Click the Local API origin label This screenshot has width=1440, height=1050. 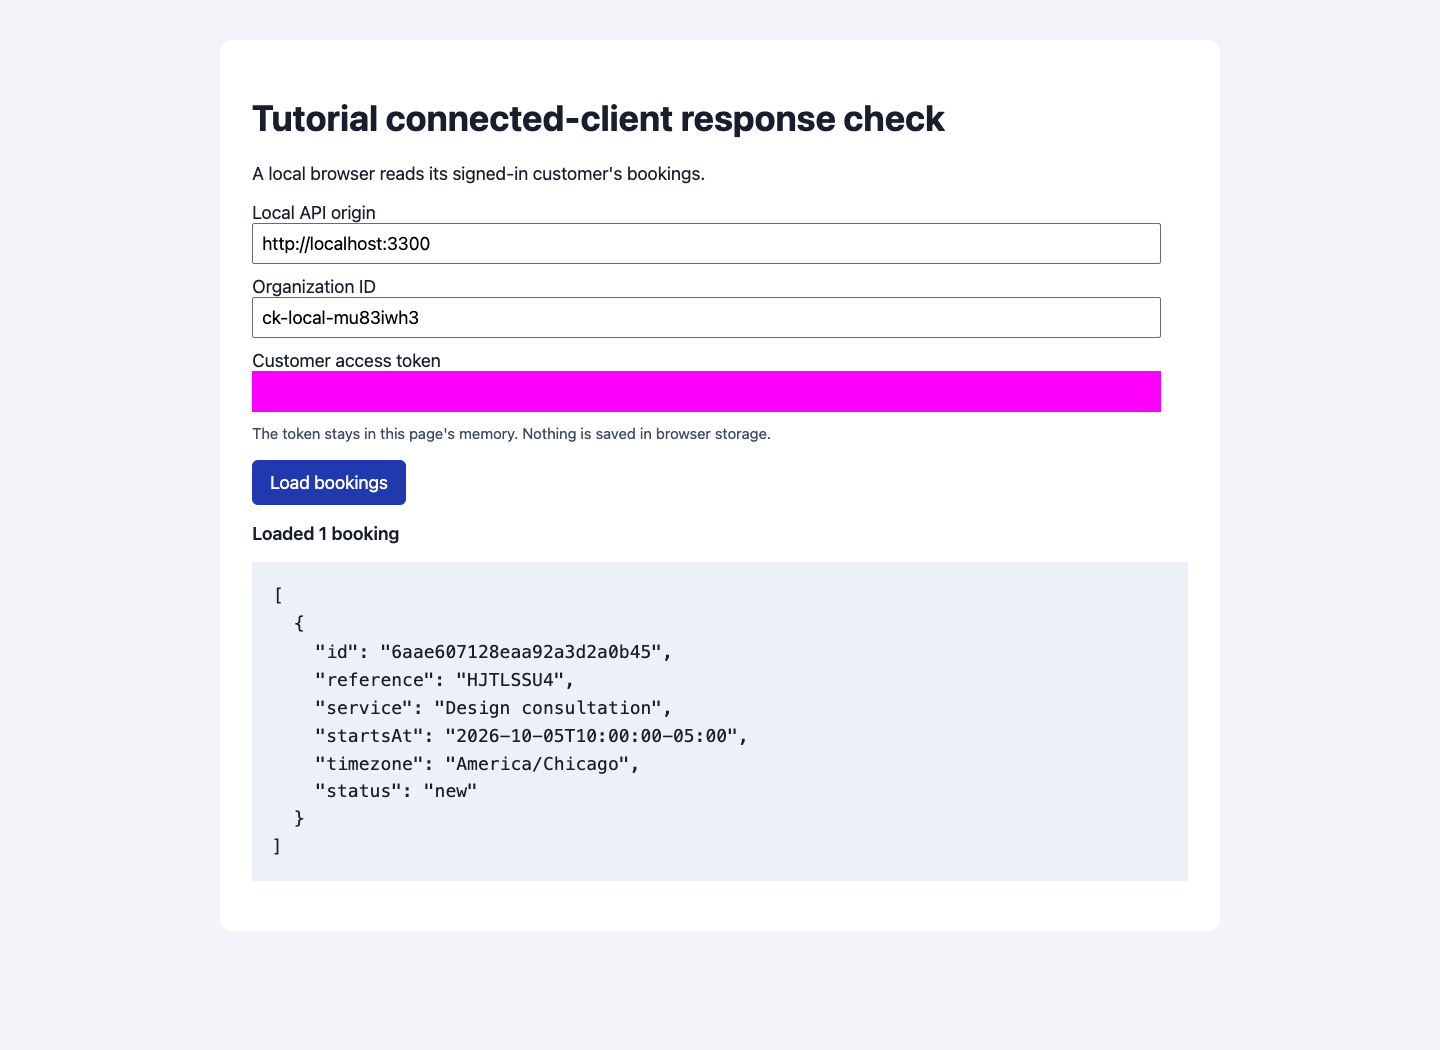tap(314, 212)
